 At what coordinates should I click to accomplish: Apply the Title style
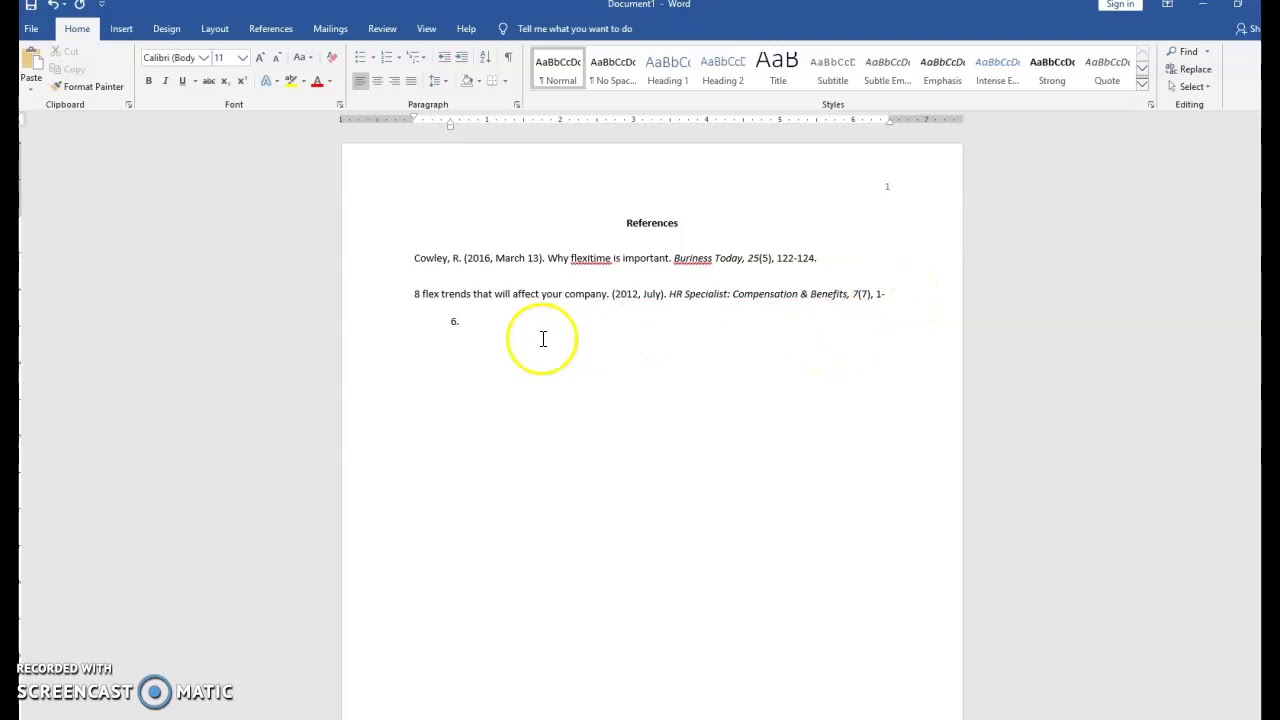coord(778,69)
